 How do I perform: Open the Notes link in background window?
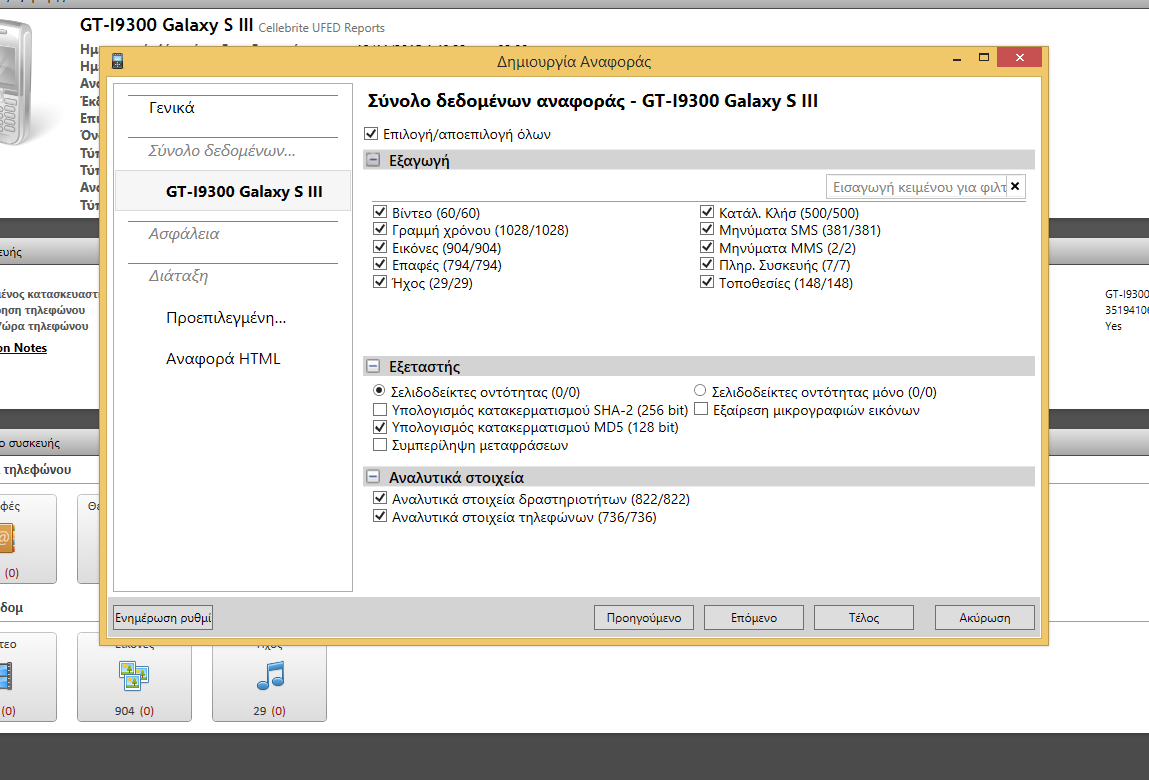point(22,347)
